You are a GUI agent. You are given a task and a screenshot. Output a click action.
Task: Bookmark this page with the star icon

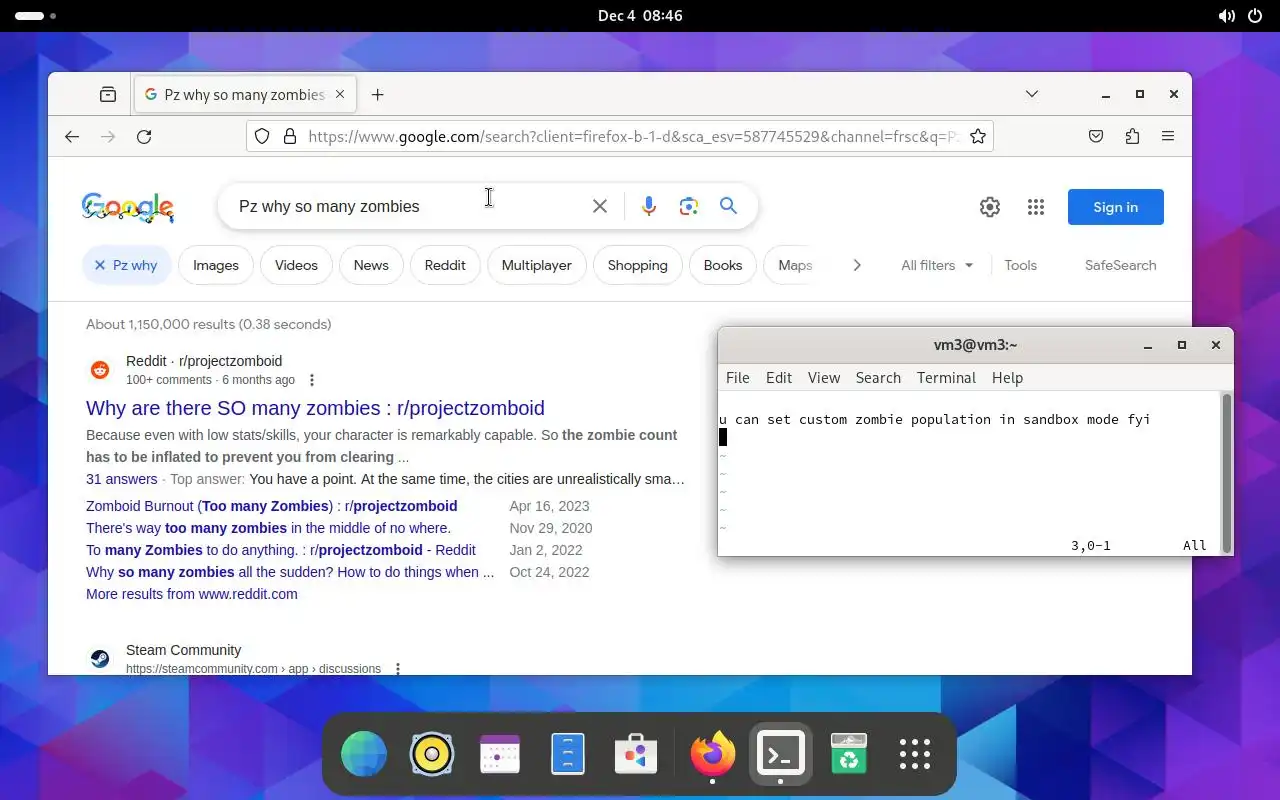click(x=978, y=137)
